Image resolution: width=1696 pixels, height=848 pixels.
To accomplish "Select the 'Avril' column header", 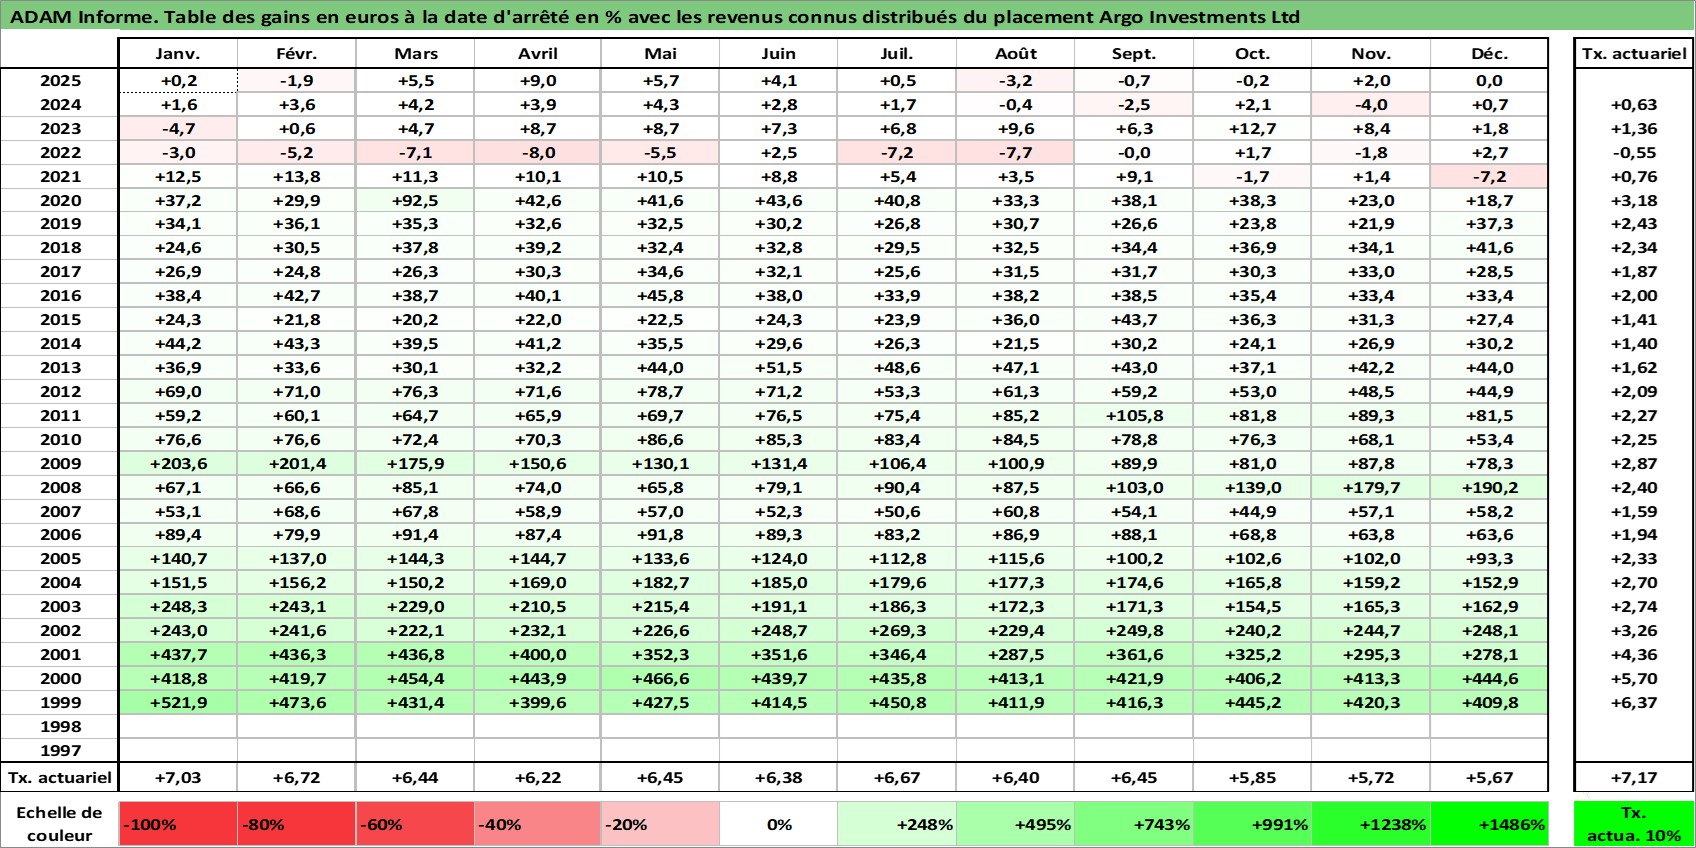I will [x=538, y=54].
